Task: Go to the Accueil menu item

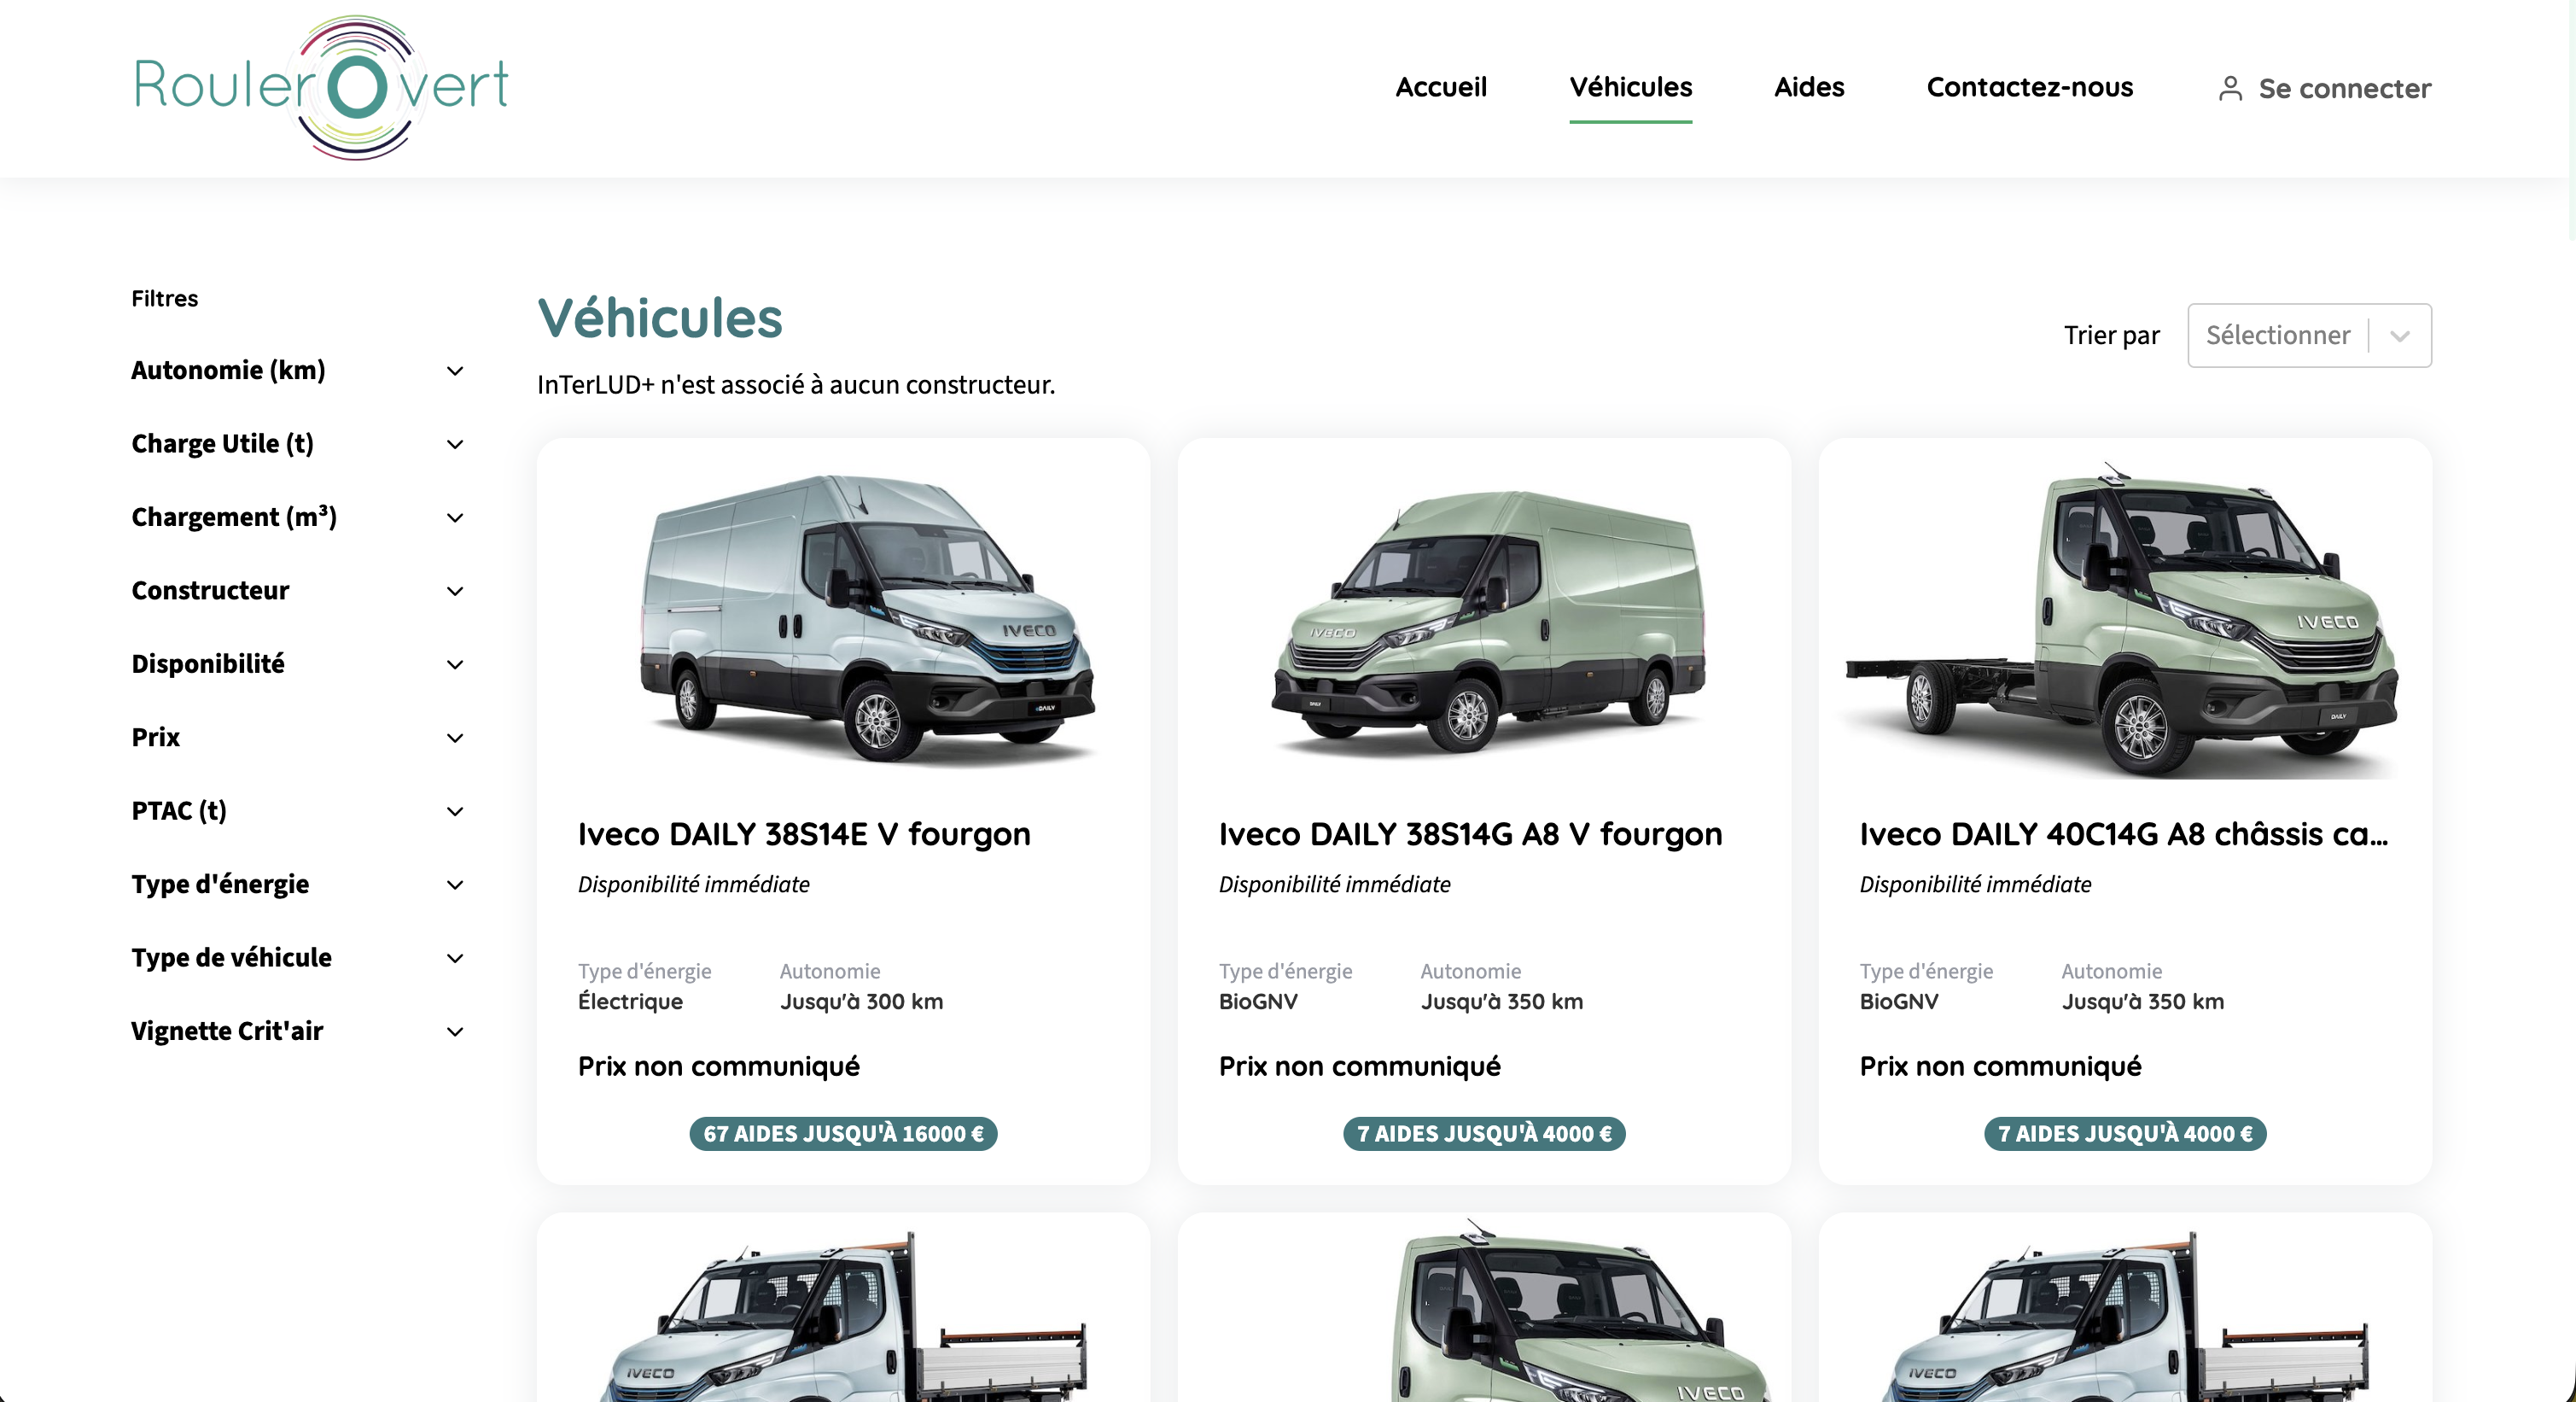Action: [x=1440, y=87]
